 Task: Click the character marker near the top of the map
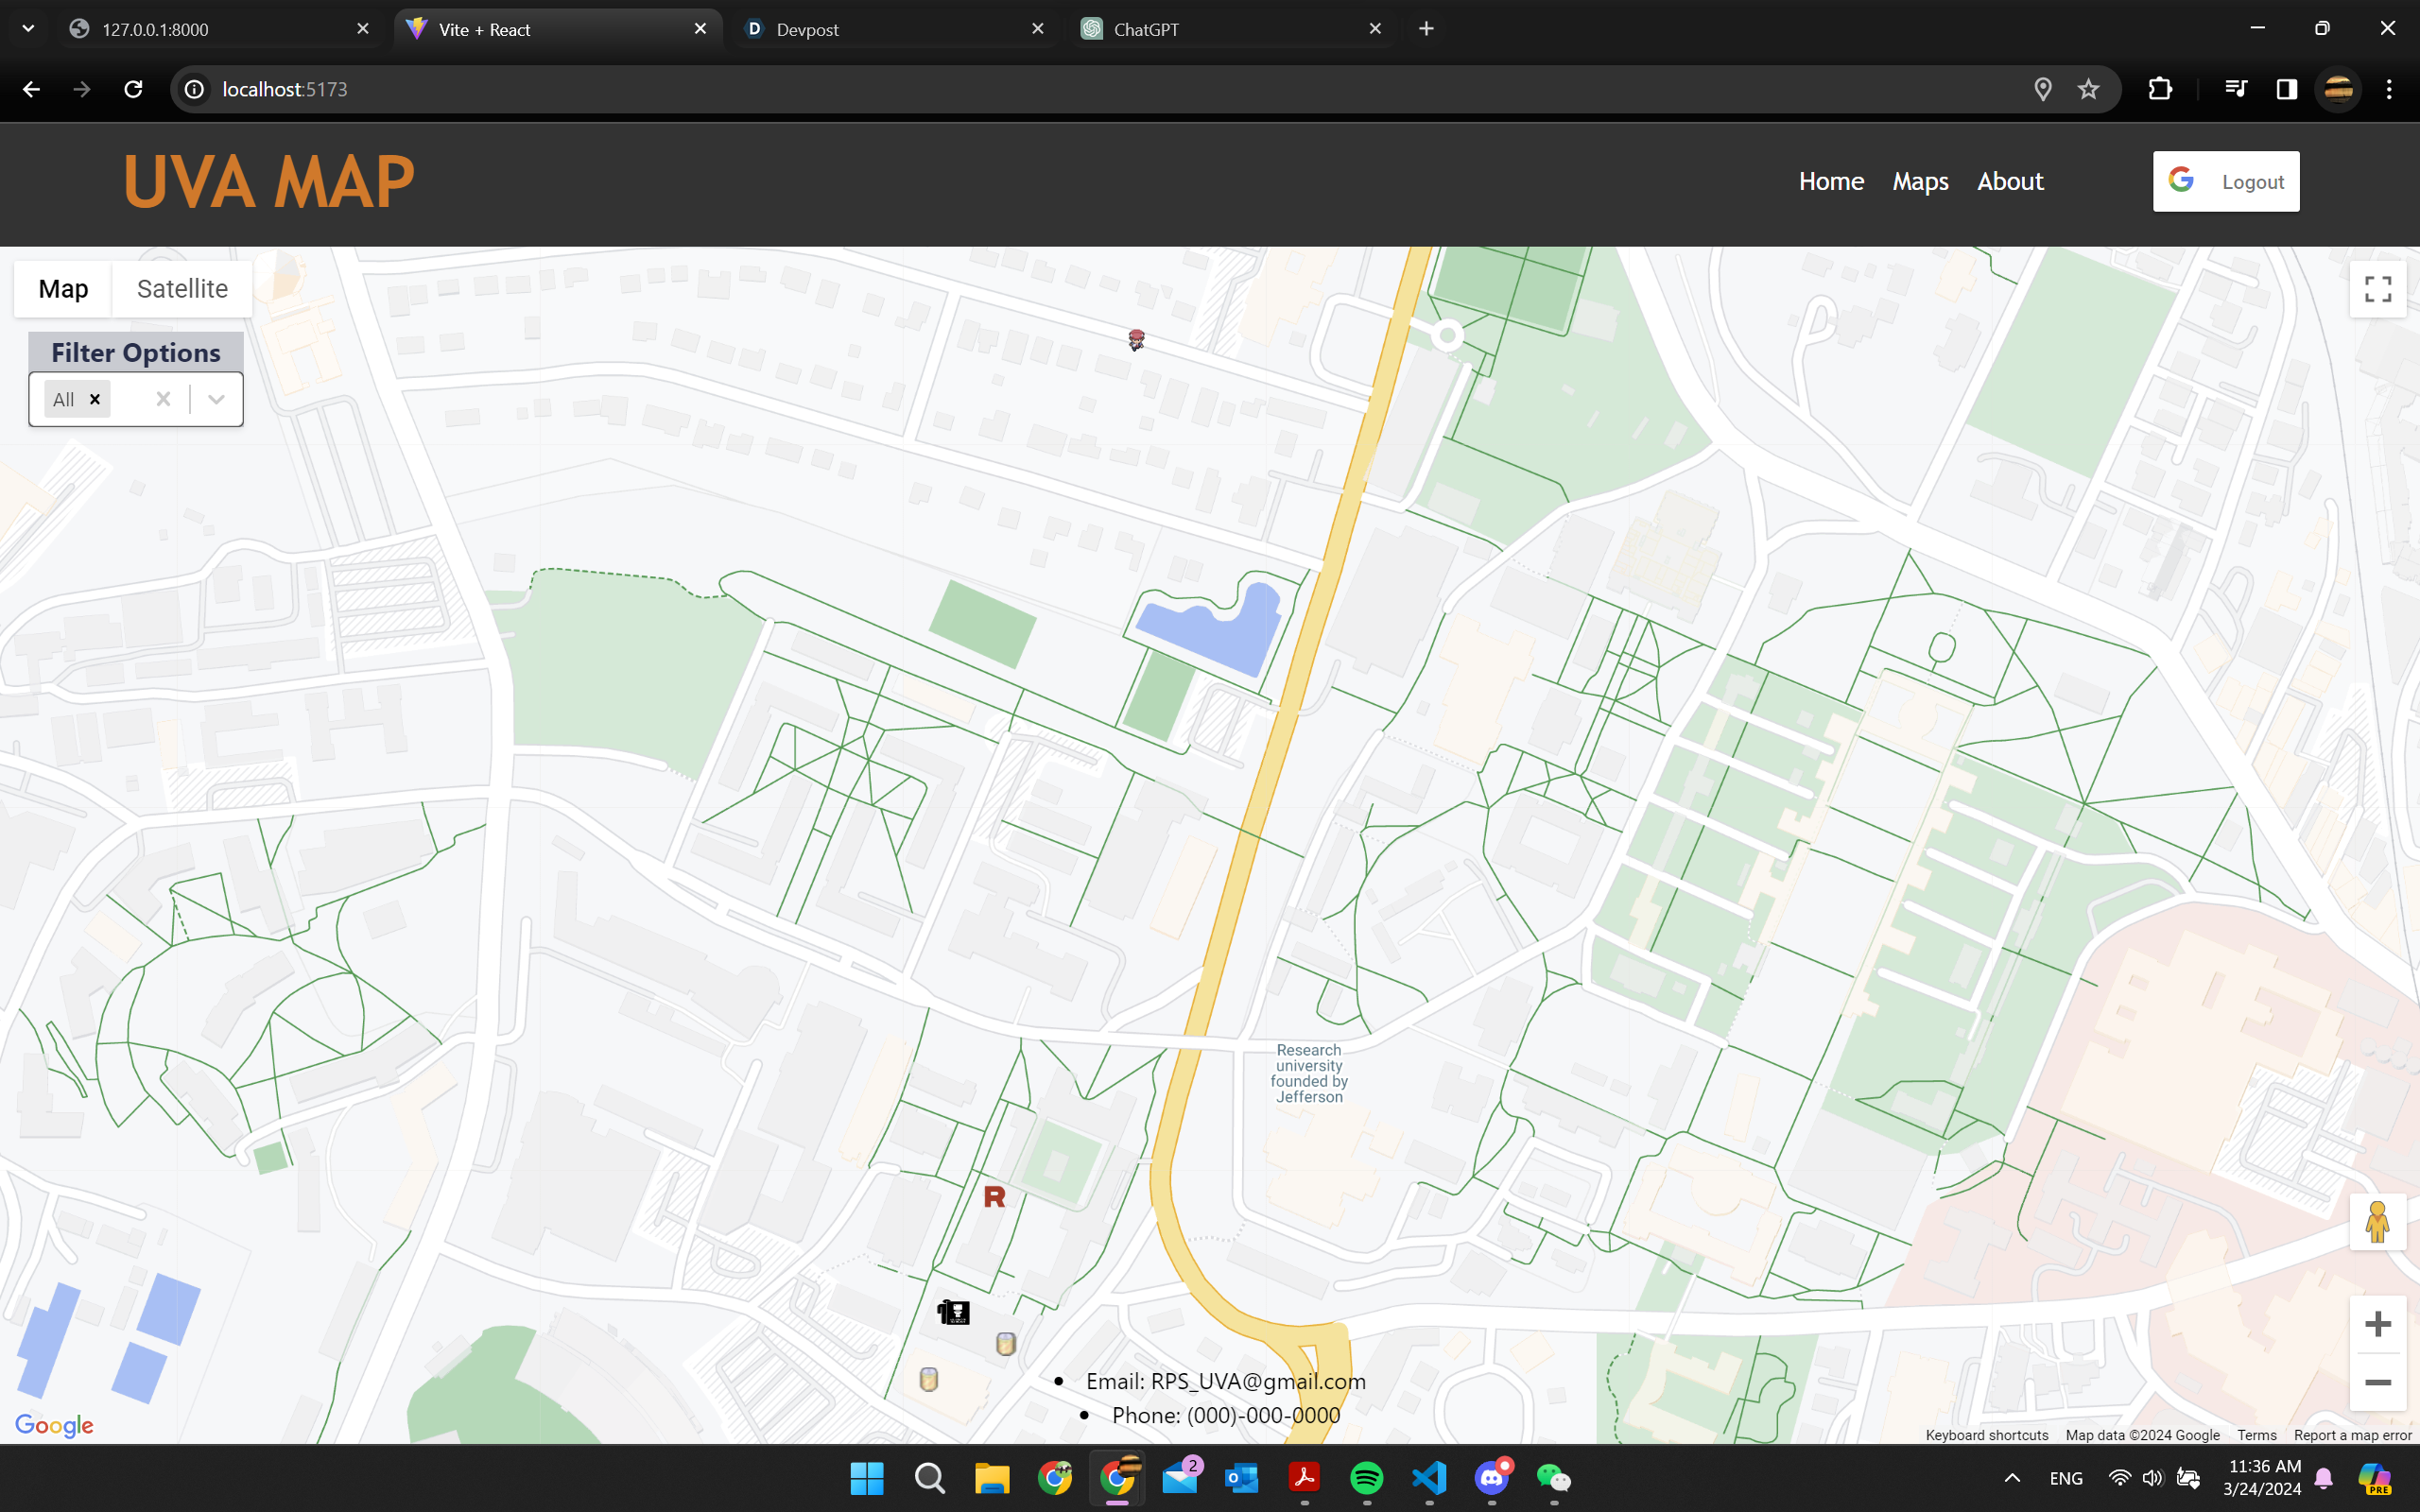click(1136, 340)
